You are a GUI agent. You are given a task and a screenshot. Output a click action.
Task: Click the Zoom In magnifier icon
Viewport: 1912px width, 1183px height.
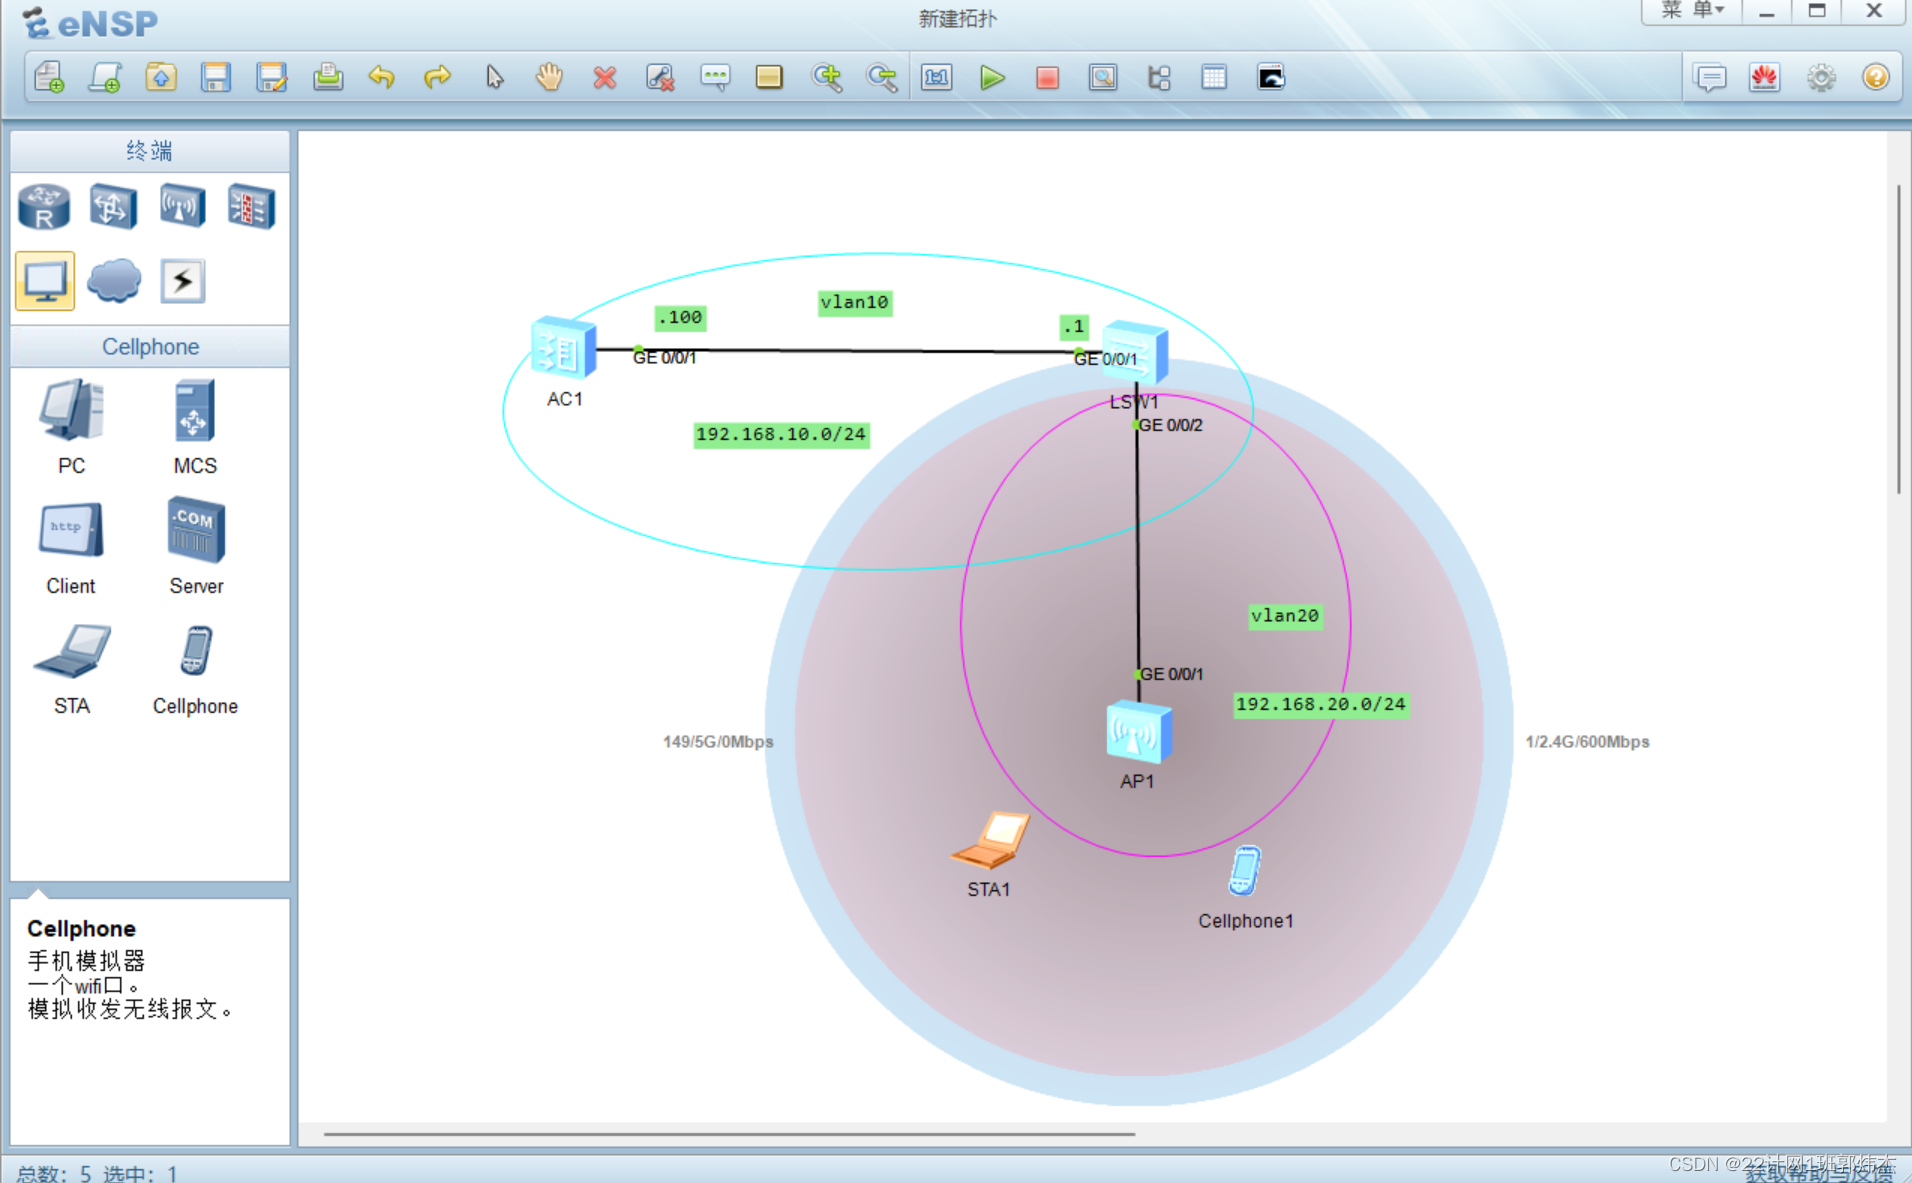(827, 77)
